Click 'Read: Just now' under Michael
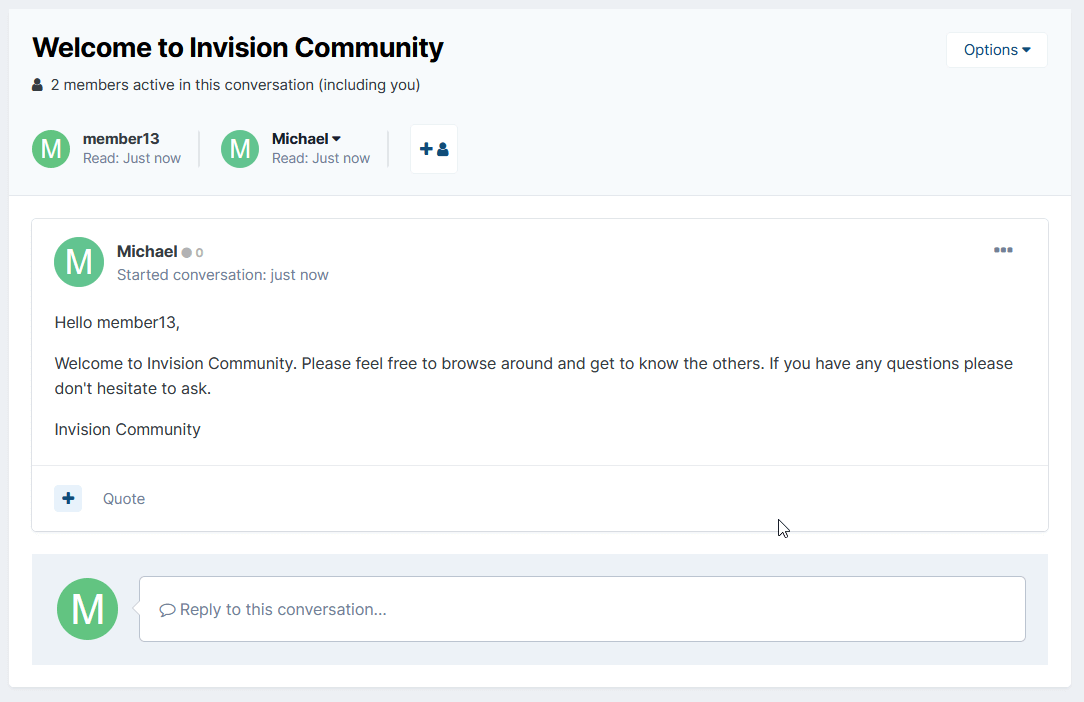 pyautogui.click(x=321, y=158)
